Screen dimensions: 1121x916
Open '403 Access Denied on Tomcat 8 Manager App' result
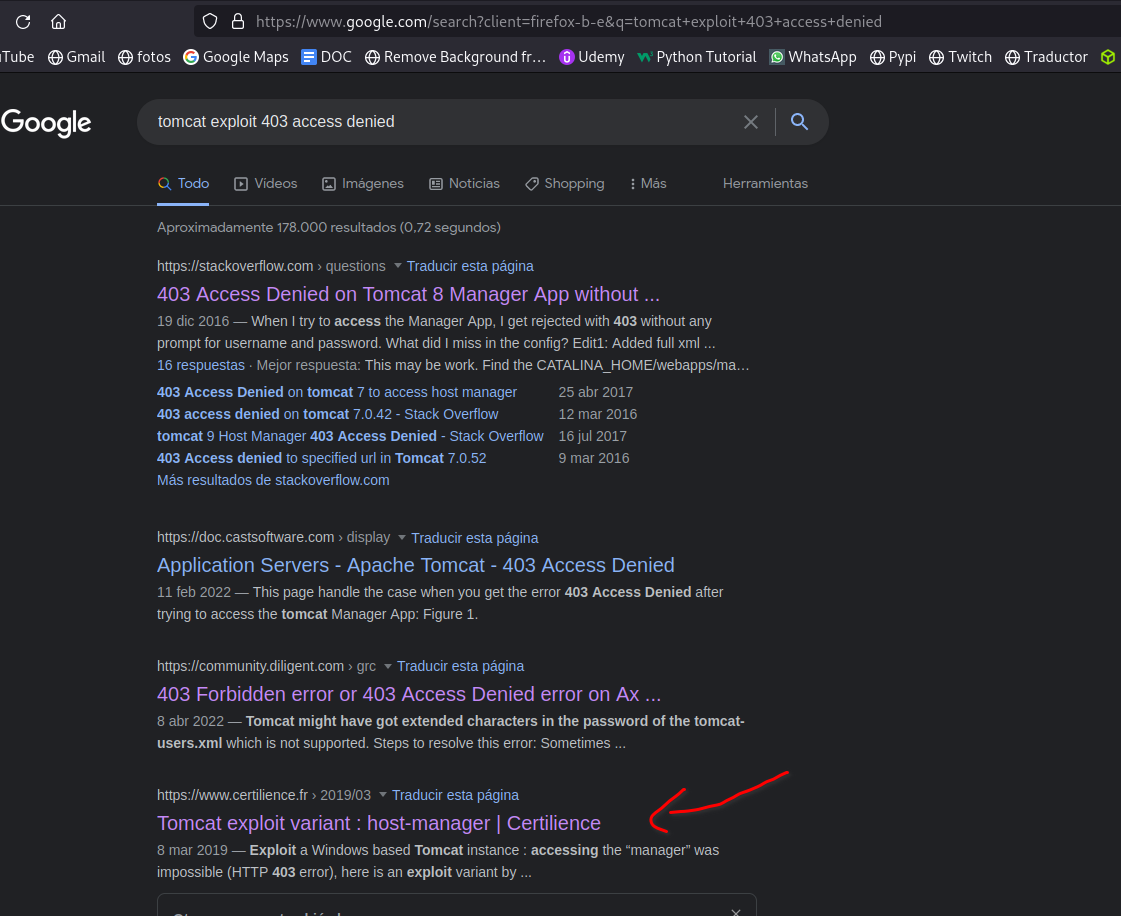click(408, 295)
